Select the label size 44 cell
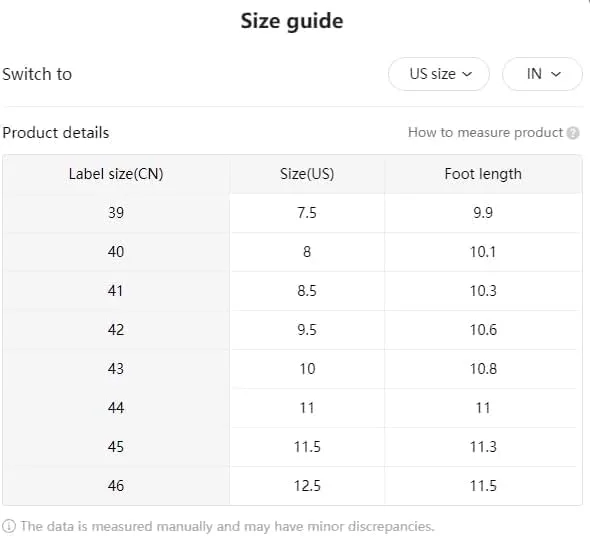 [116, 408]
